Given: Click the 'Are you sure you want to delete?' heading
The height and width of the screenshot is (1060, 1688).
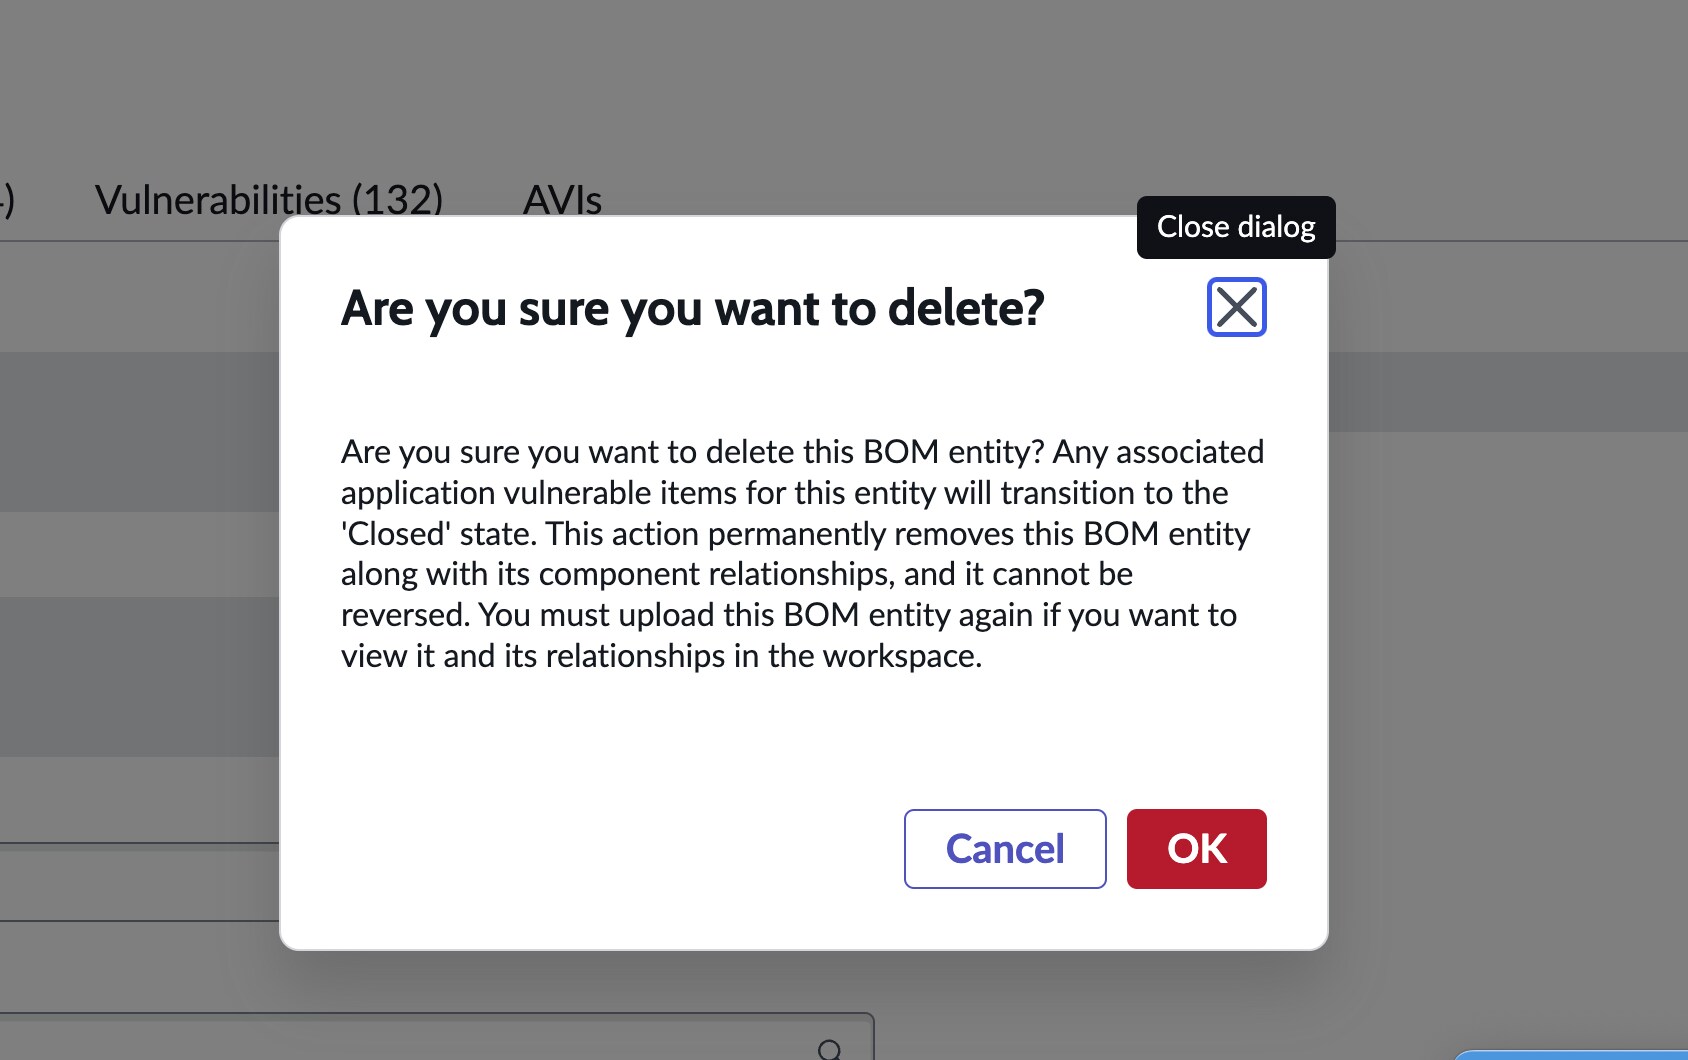Looking at the screenshot, I should (692, 307).
